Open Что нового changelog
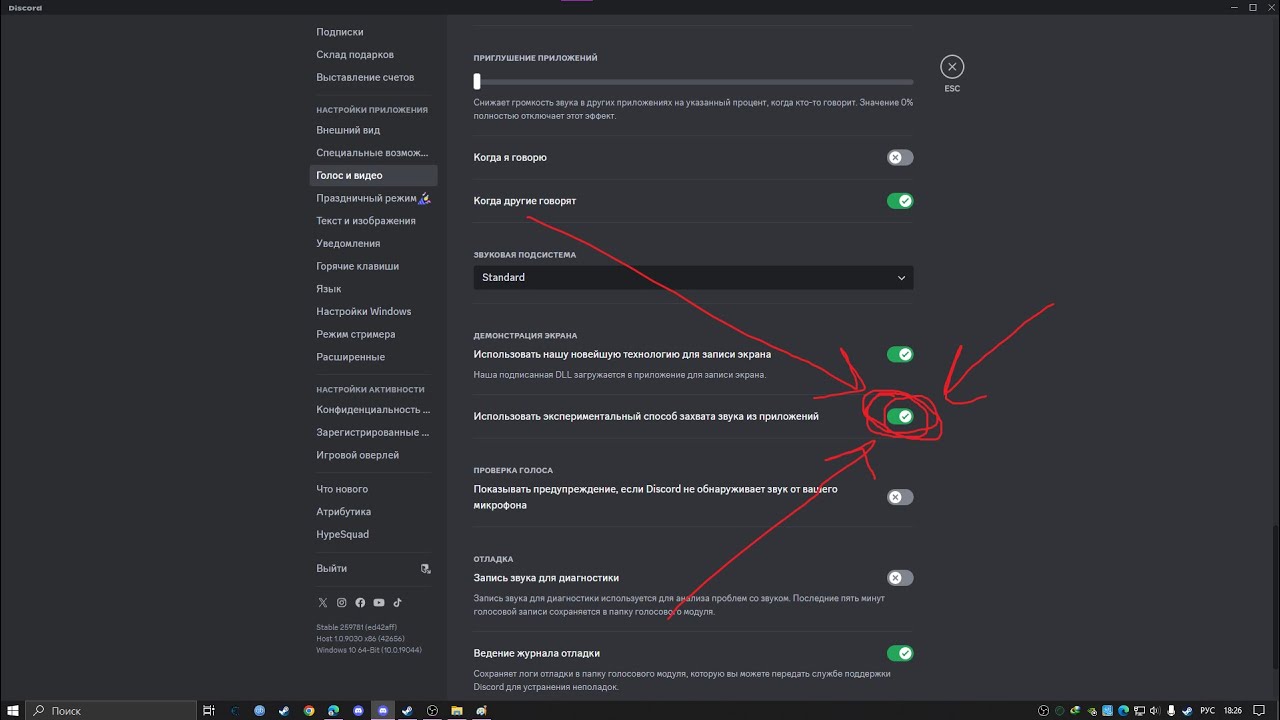The width and height of the screenshot is (1280, 720). click(372, 489)
